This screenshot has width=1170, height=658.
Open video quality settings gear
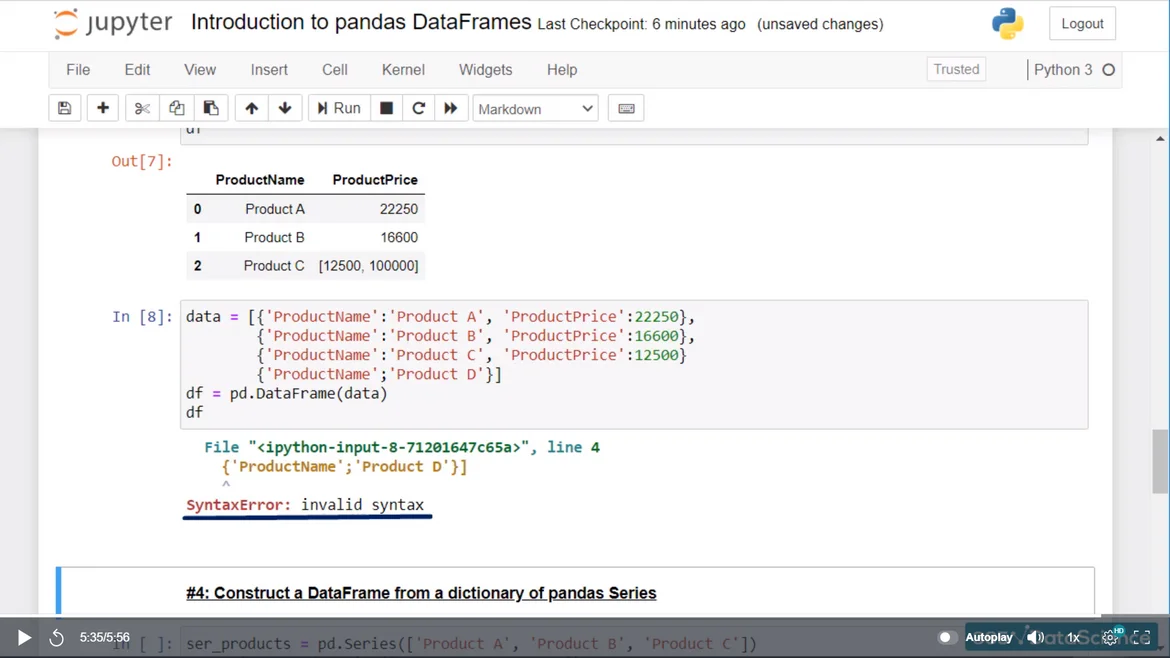pyautogui.click(x=1109, y=637)
